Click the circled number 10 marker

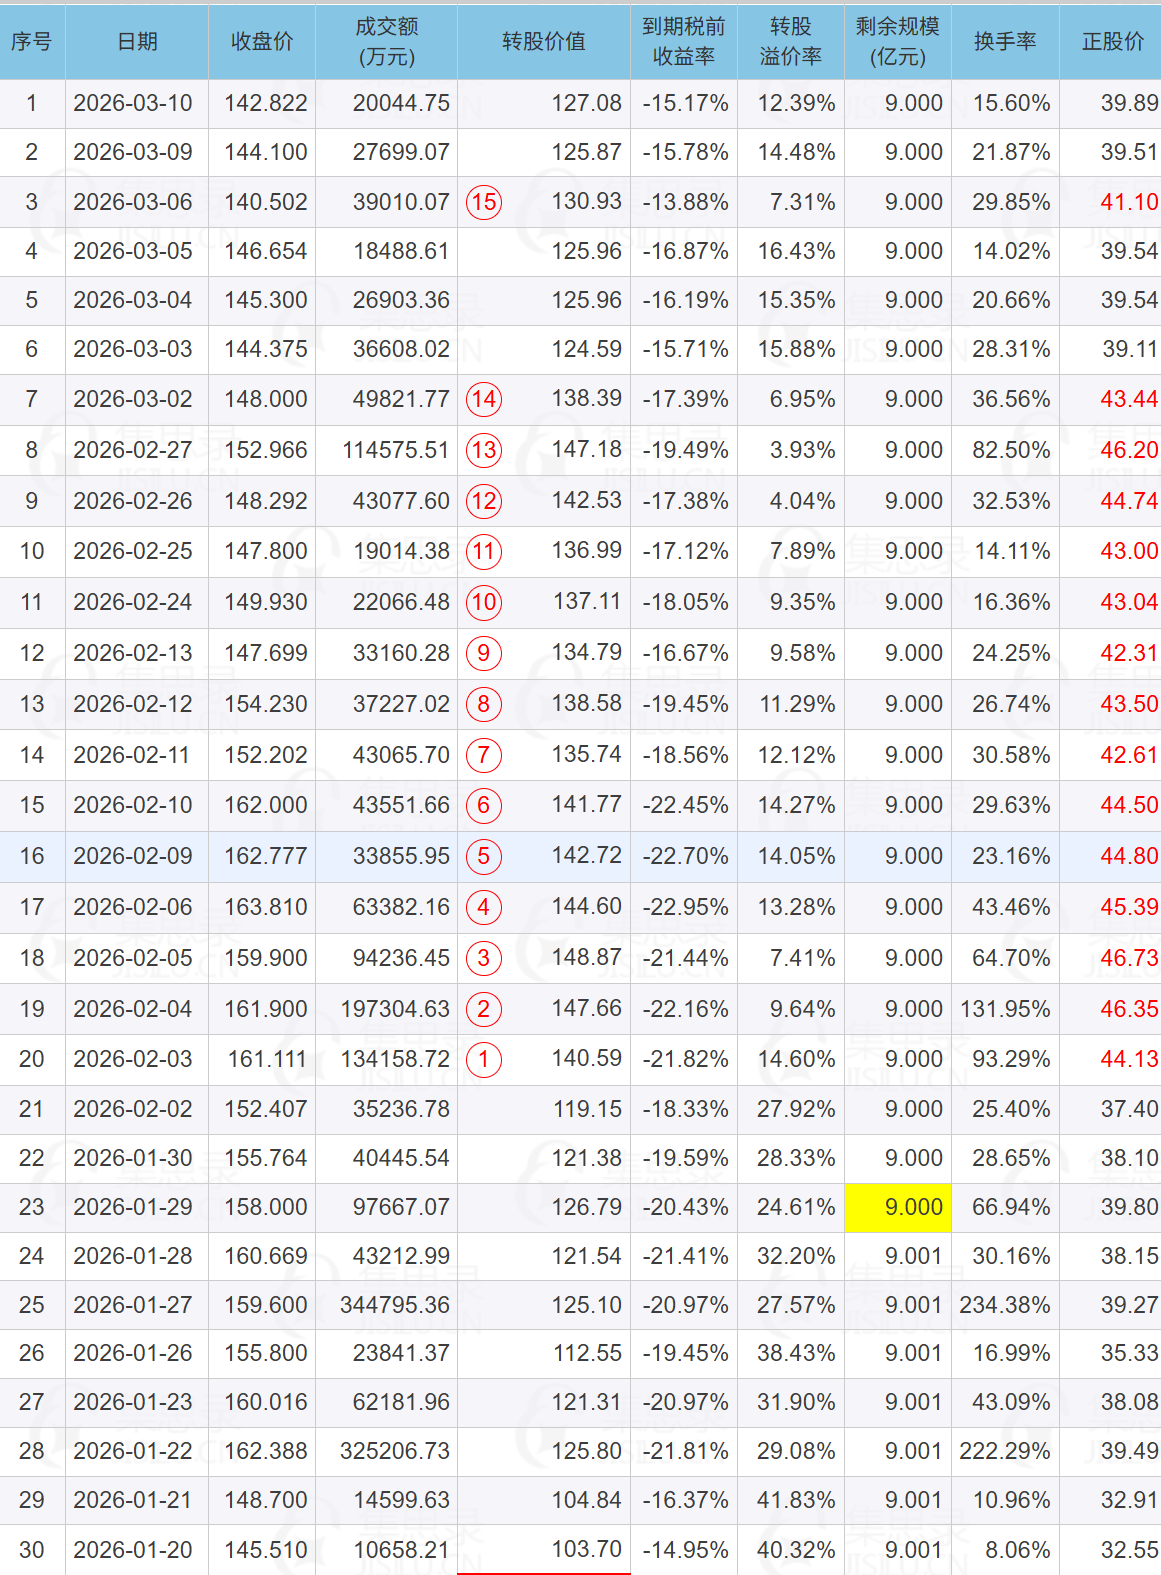click(x=484, y=602)
